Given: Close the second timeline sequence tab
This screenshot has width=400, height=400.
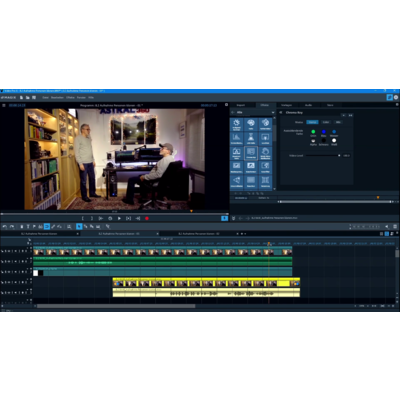Looking at the screenshot, I should point(157,234).
